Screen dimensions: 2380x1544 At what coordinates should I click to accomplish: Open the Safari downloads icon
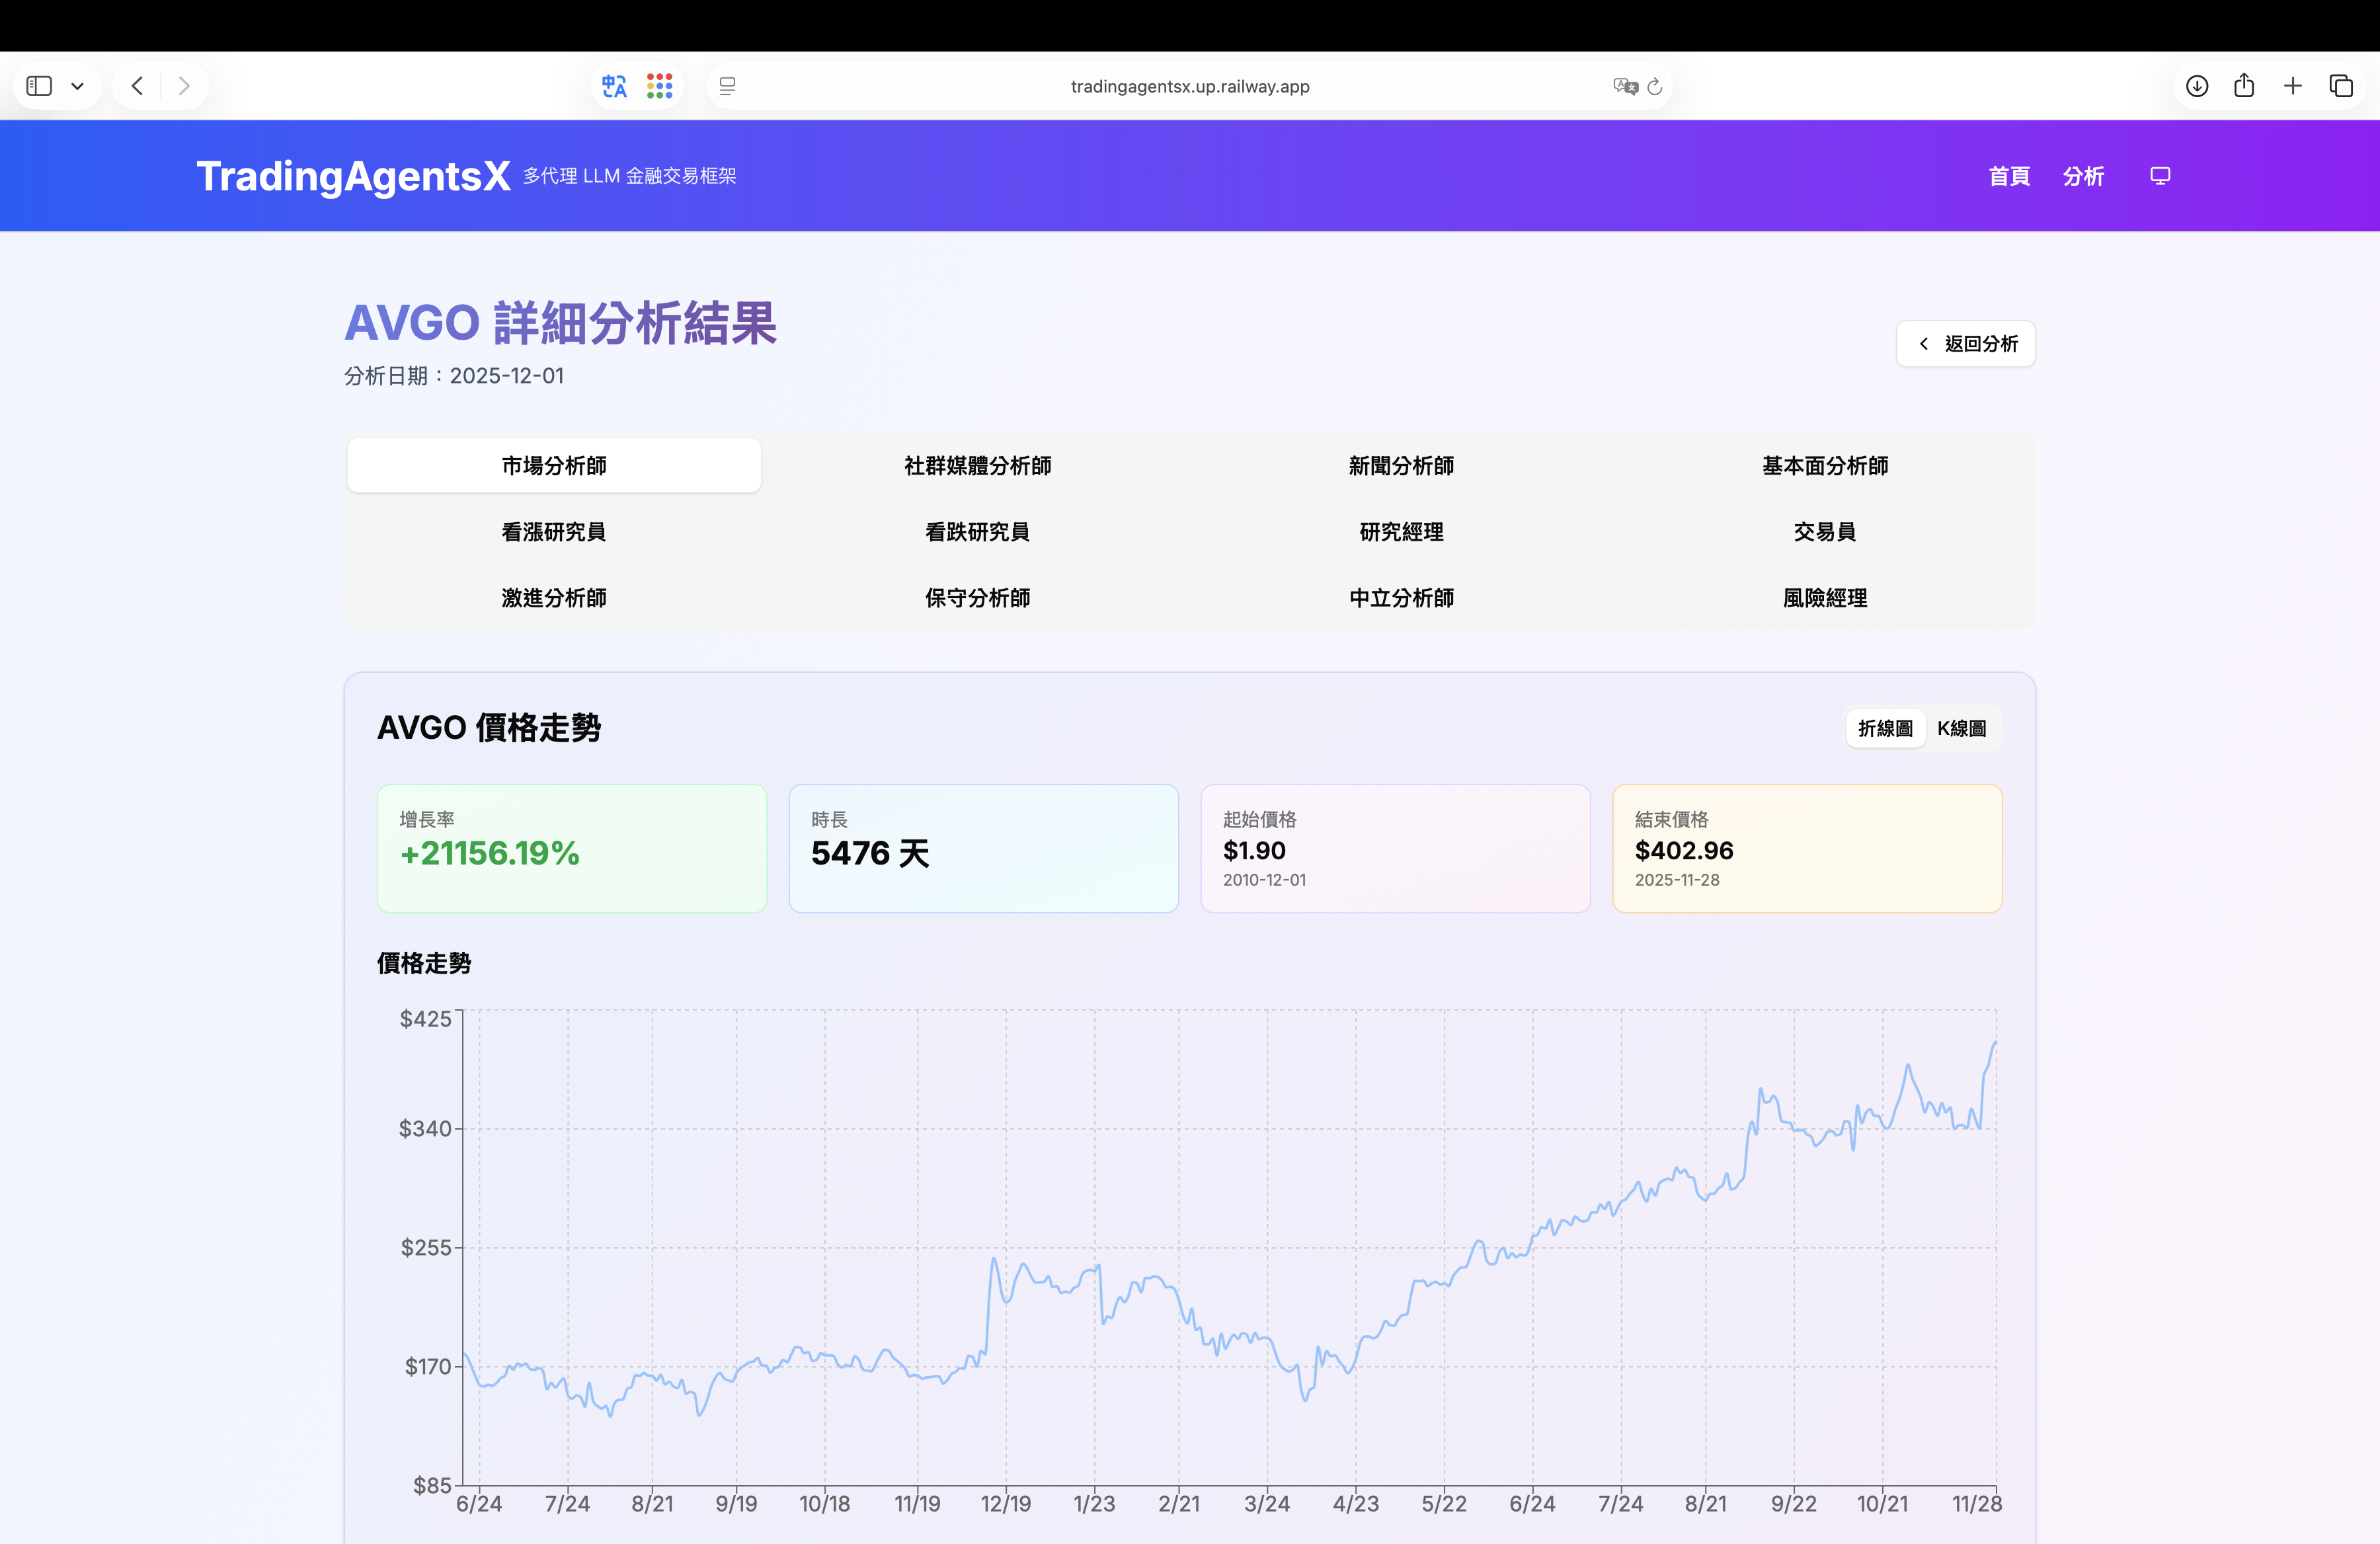[2197, 86]
